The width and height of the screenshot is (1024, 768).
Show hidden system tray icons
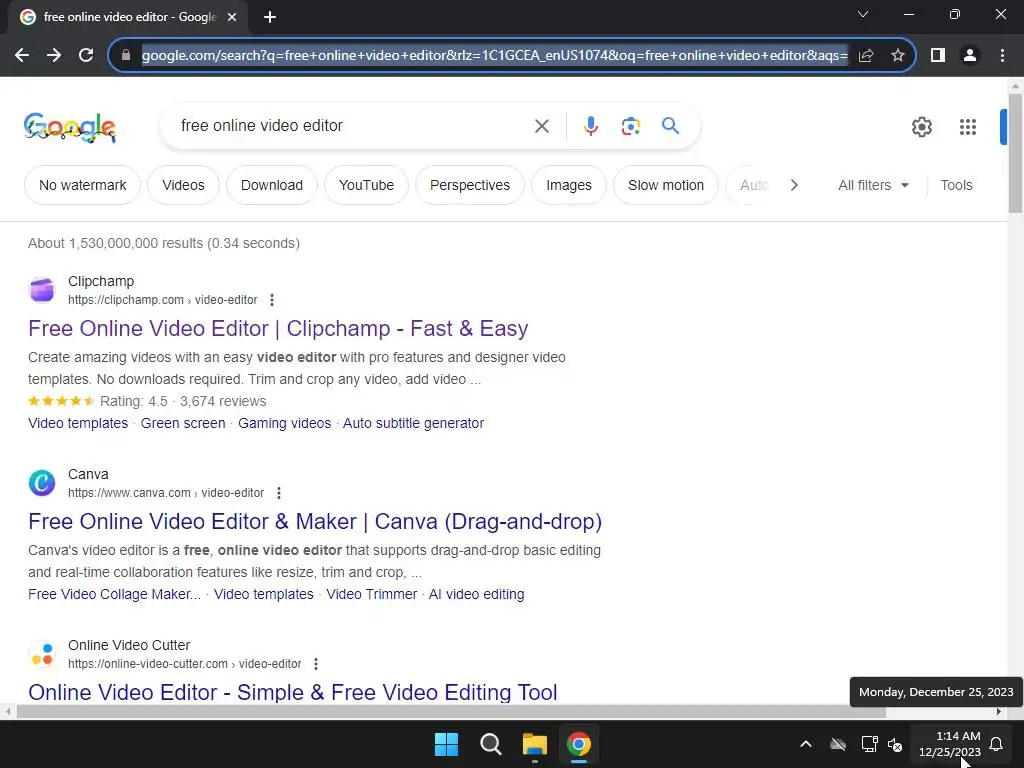pos(806,744)
